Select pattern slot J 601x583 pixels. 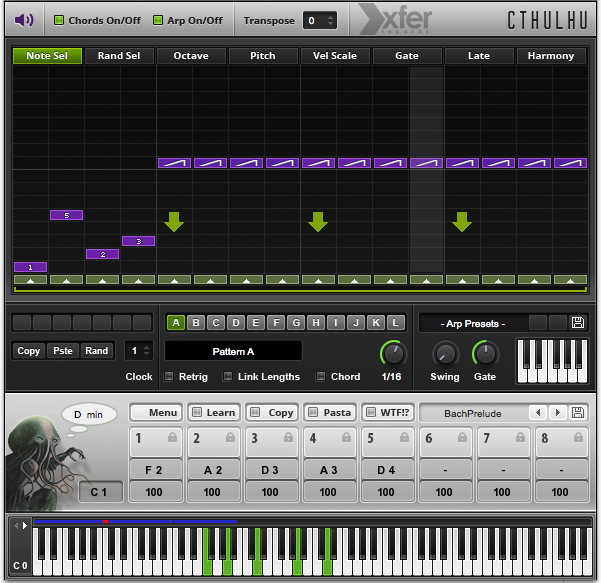pyautogui.click(x=356, y=323)
